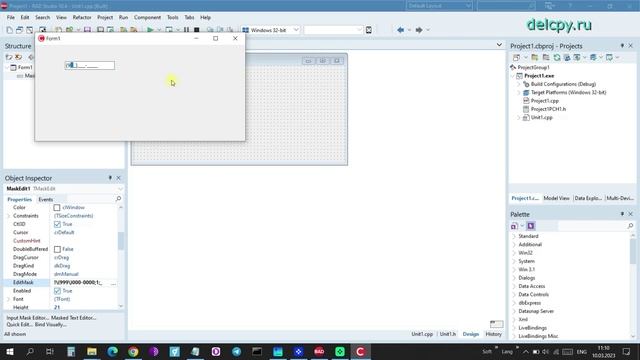640x360 pixels.
Task: Click the Quick Edit link
Action: [x=20, y=324]
